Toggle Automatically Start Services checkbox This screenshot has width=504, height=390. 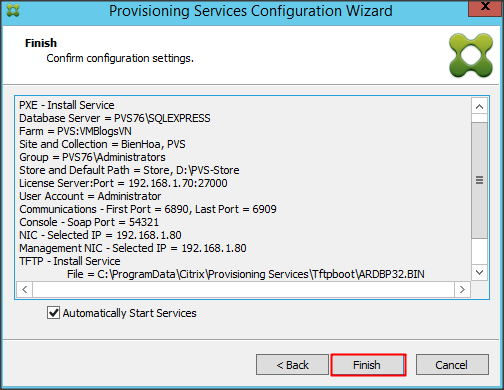point(53,313)
